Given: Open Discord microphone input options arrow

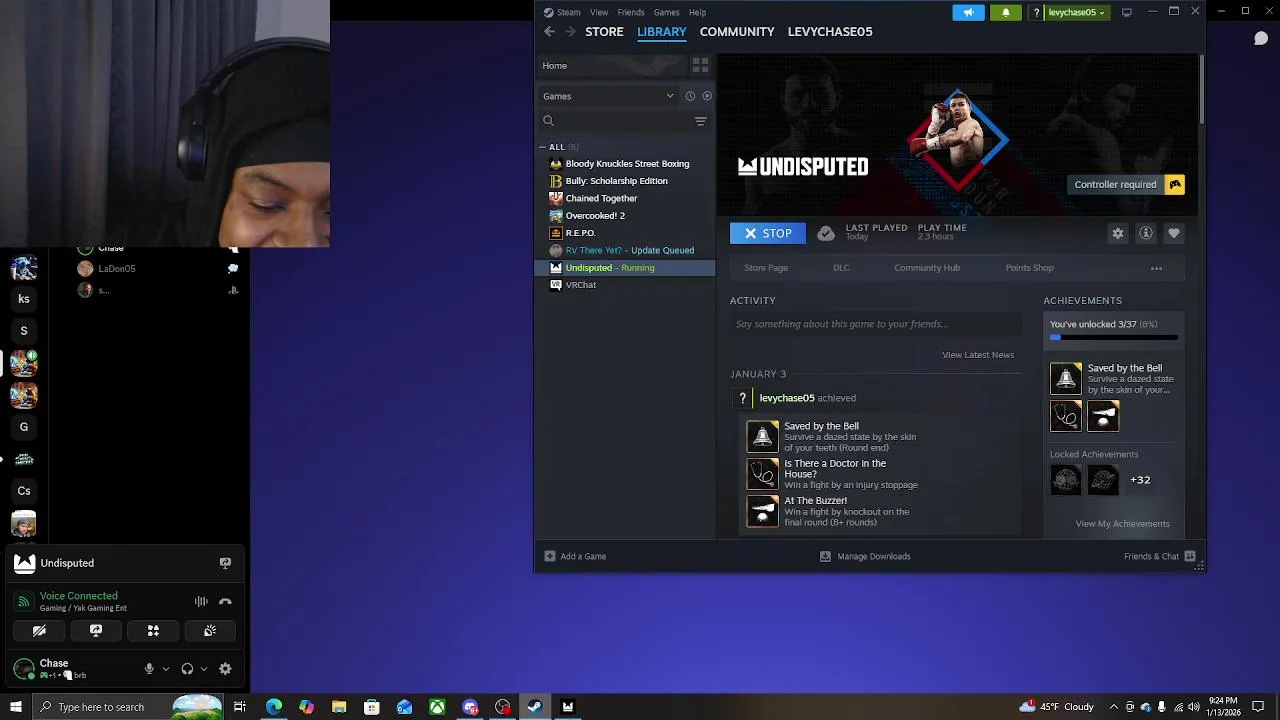Looking at the screenshot, I should [166, 669].
